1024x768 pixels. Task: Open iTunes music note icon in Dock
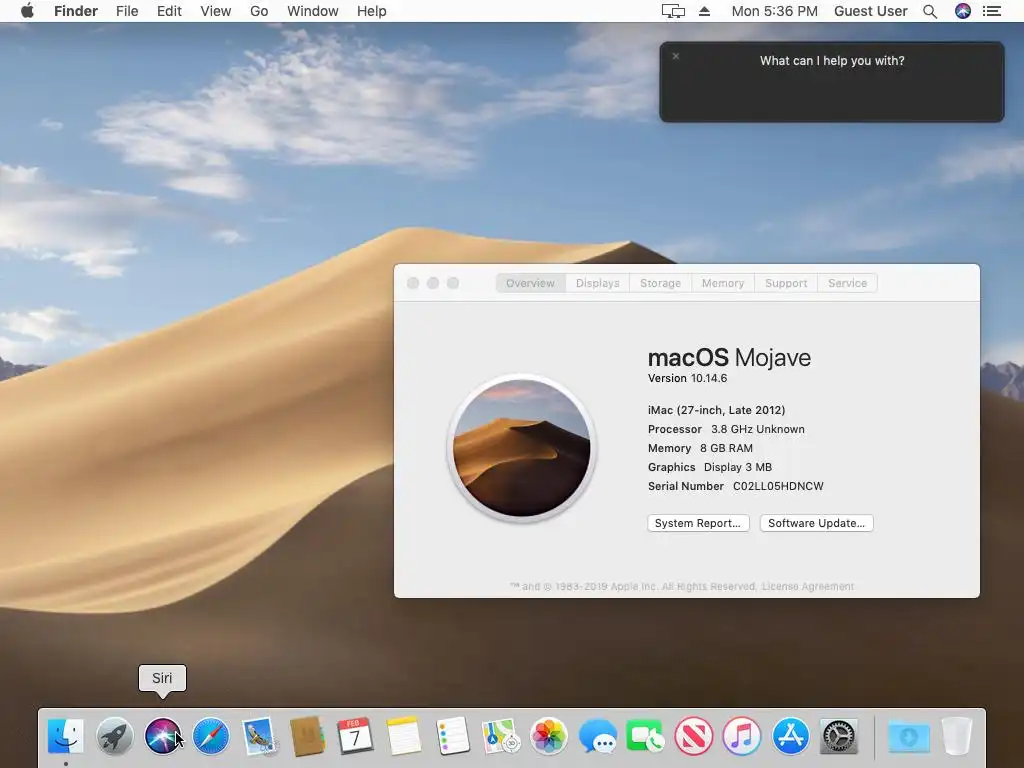pos(742,736)
